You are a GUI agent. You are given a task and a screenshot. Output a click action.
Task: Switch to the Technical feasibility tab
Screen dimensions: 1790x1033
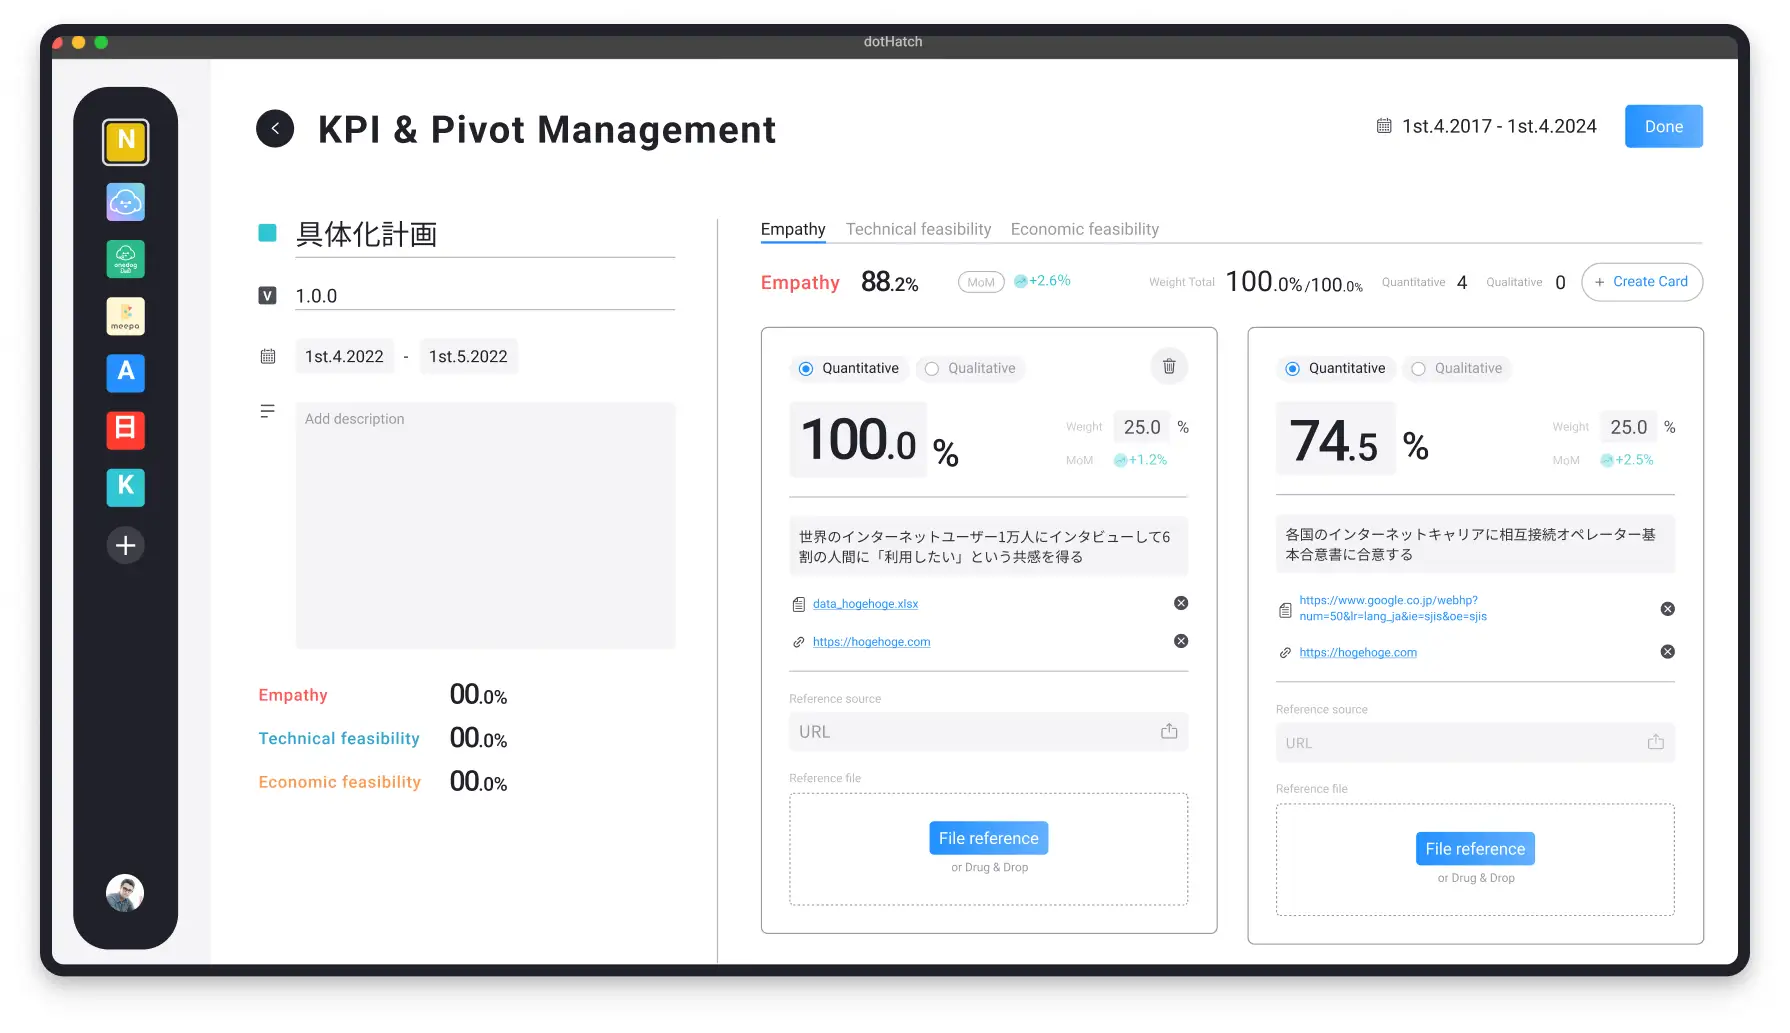point(918,229)
